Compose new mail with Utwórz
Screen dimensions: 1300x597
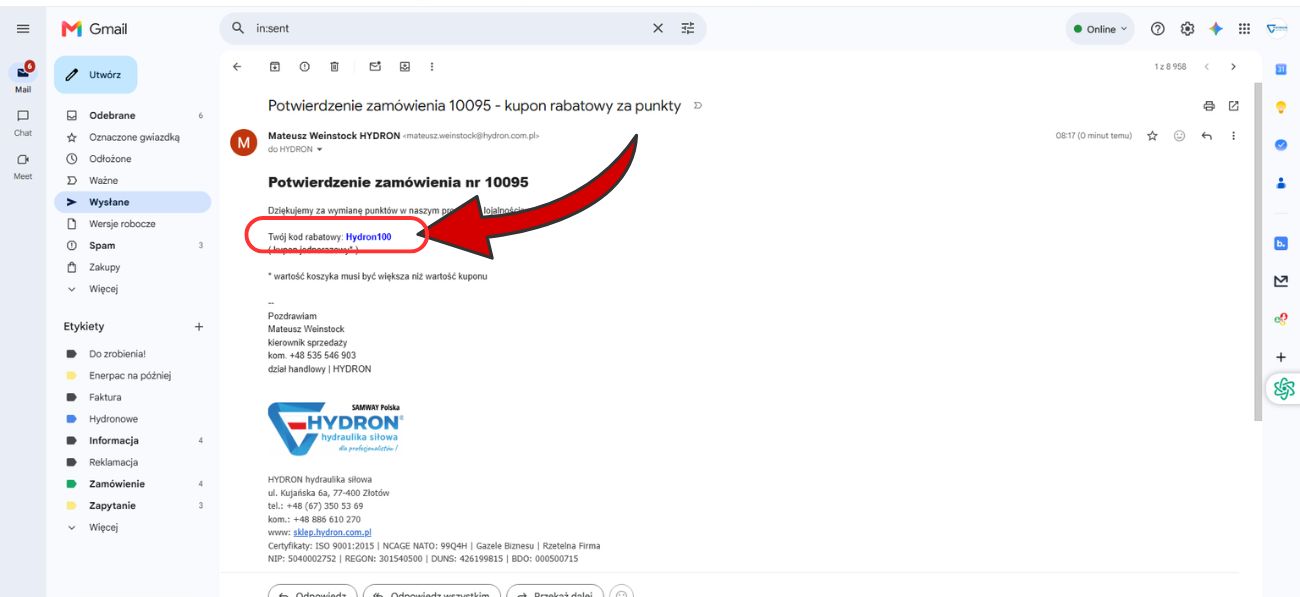coord(96,75)
